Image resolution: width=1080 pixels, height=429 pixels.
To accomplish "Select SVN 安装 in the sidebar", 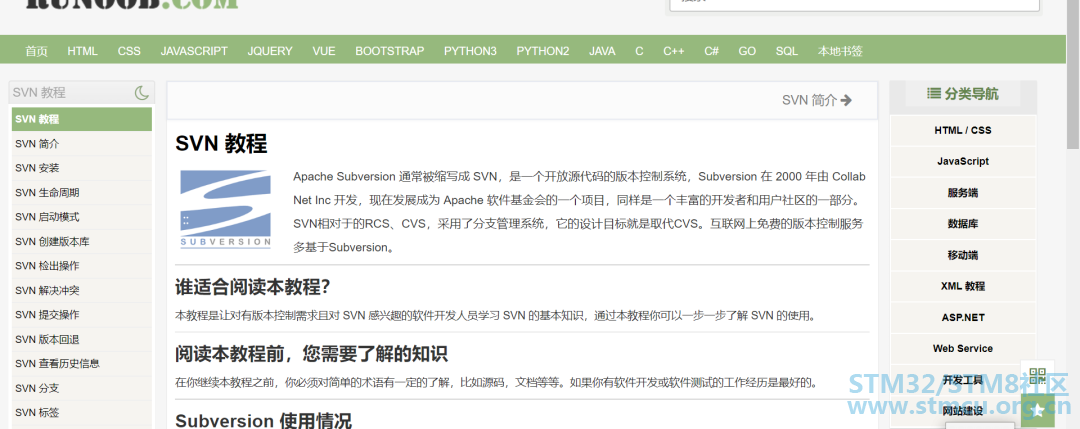I will 82,168.
